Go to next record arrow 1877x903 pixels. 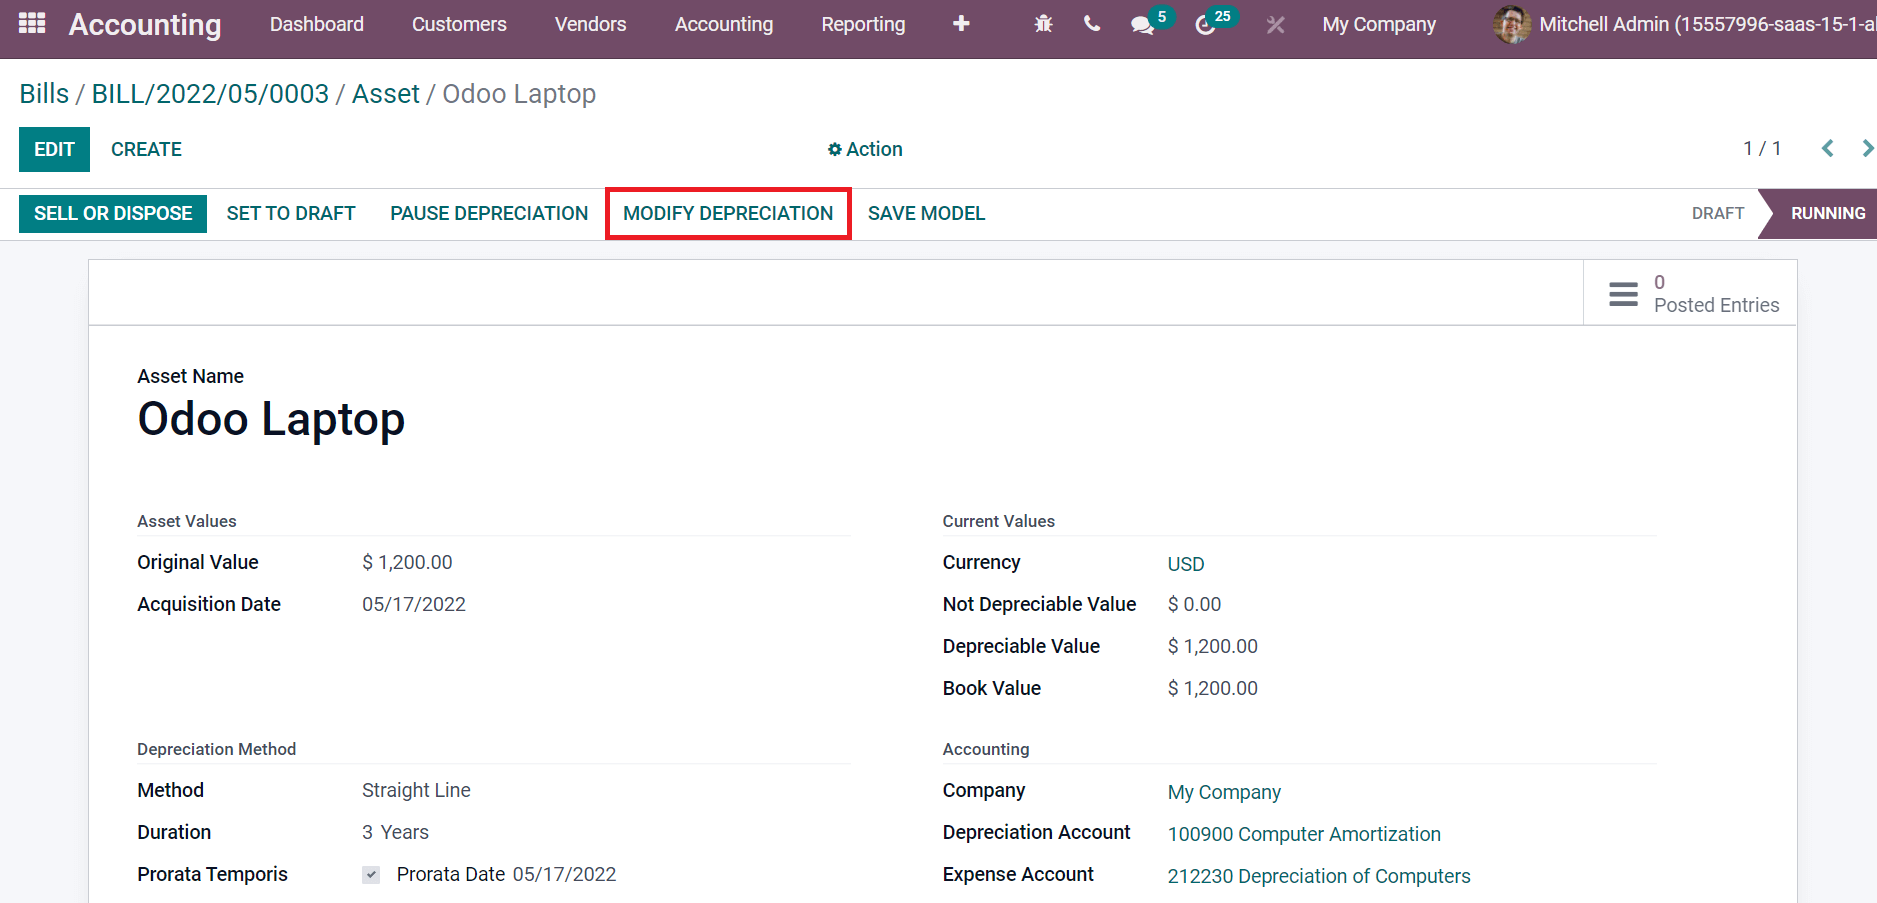(1867, 148)
